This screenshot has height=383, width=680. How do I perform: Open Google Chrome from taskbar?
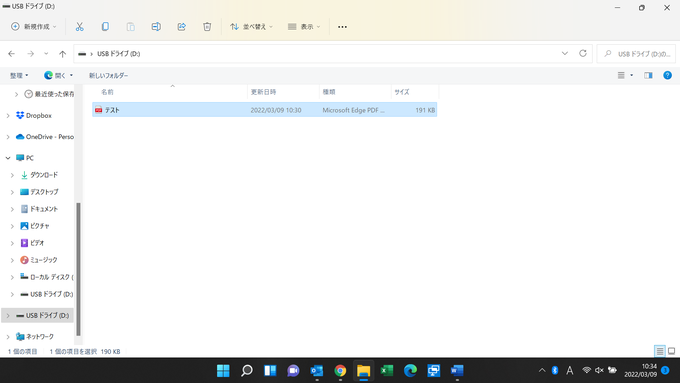340,370
